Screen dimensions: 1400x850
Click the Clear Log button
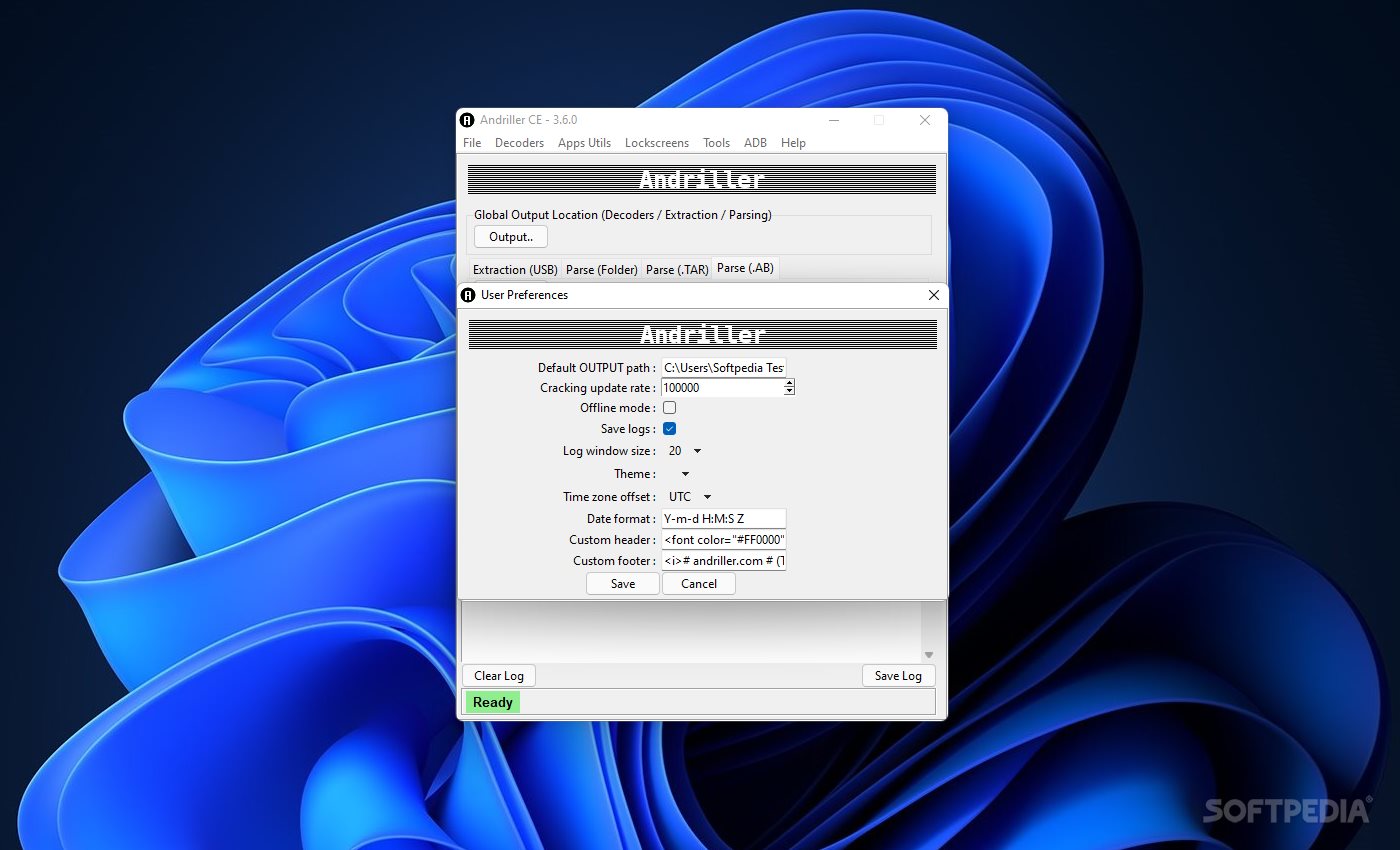(499, 676)
